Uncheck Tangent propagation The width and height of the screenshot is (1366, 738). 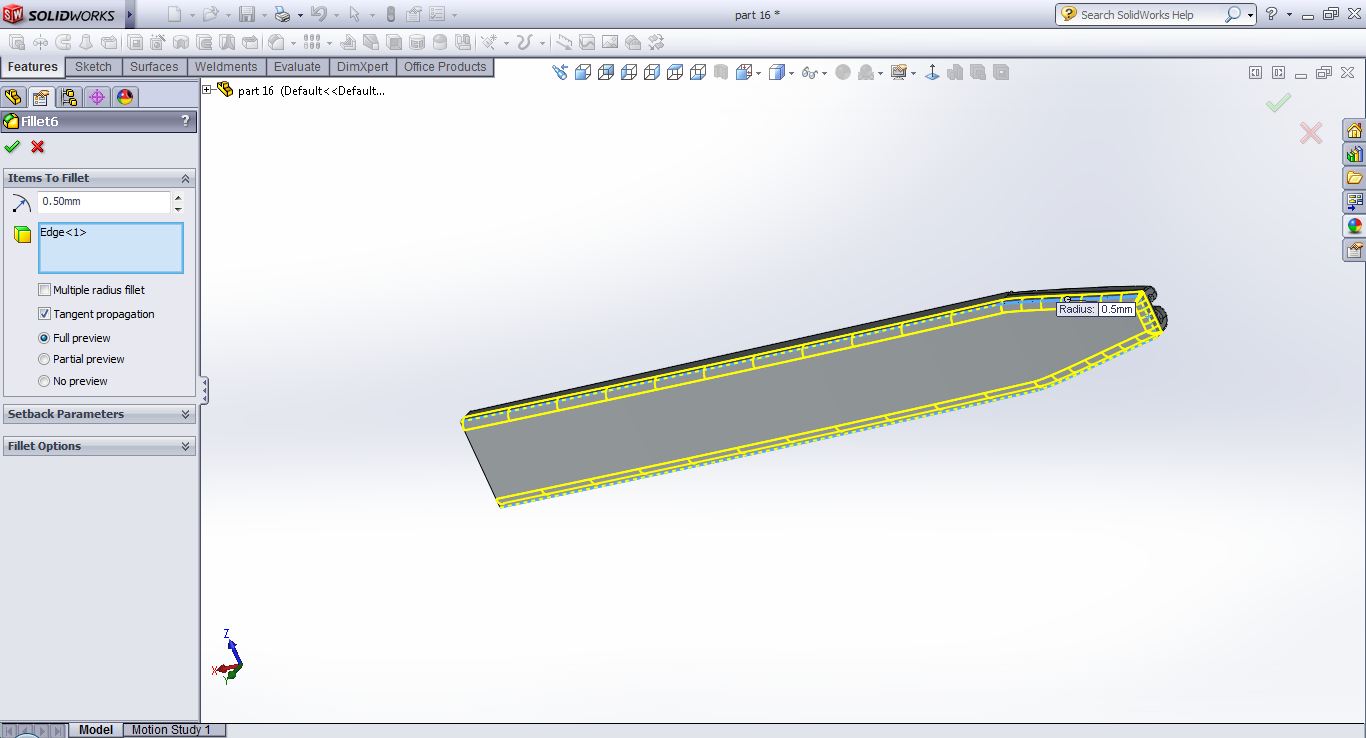[44, 314]
